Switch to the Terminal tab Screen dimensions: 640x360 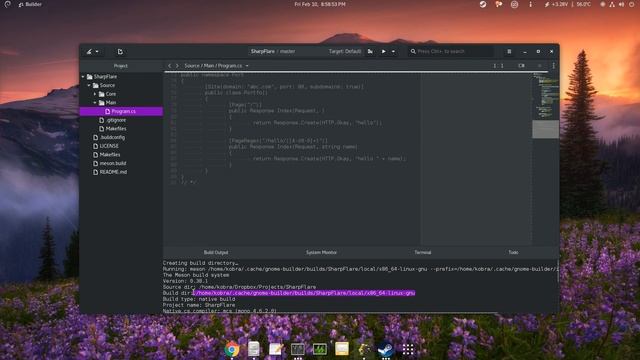click(423, 252)
